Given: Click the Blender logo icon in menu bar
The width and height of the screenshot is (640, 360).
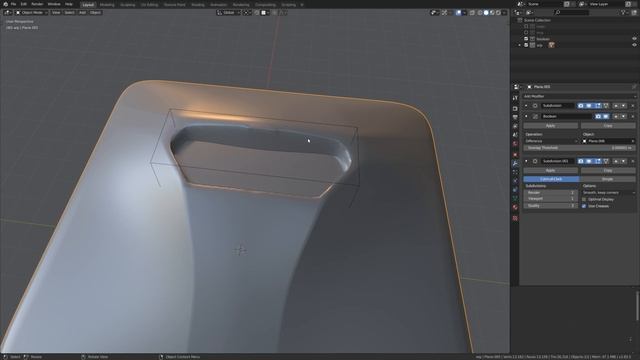Looking at the screenshot, I should (x=5, y=4).
